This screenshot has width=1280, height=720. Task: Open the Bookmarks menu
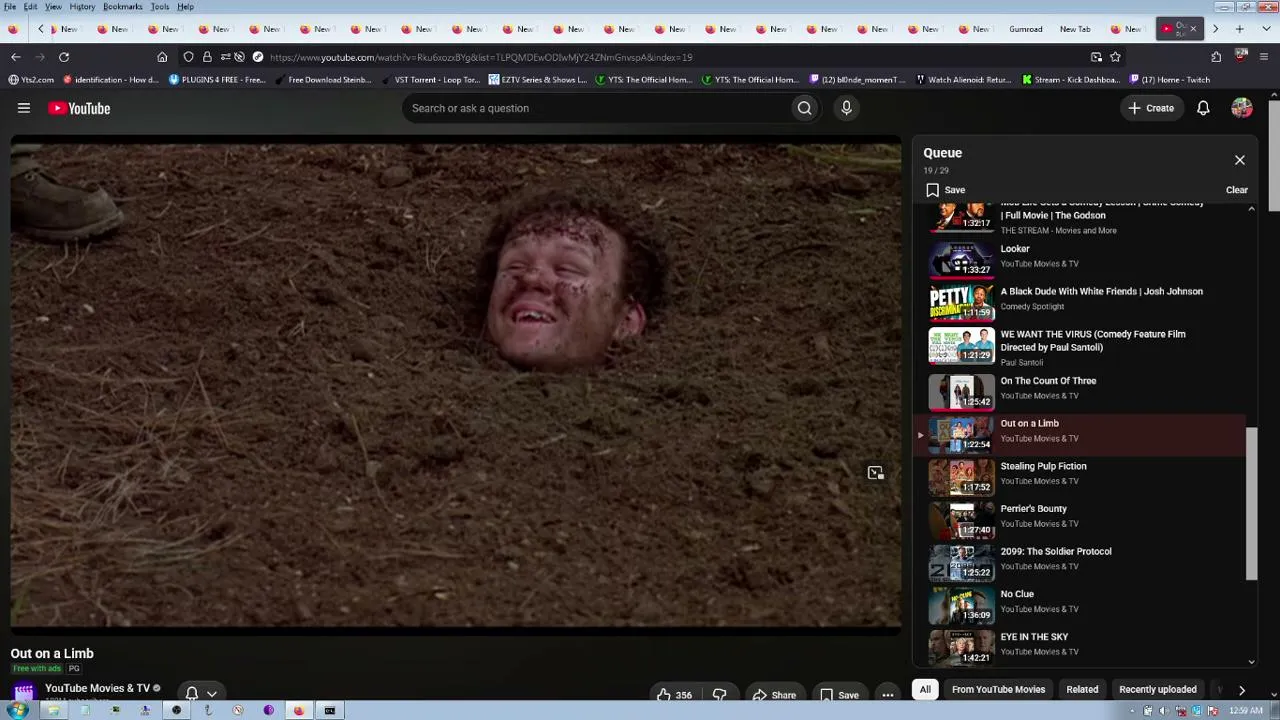point(123,7)
